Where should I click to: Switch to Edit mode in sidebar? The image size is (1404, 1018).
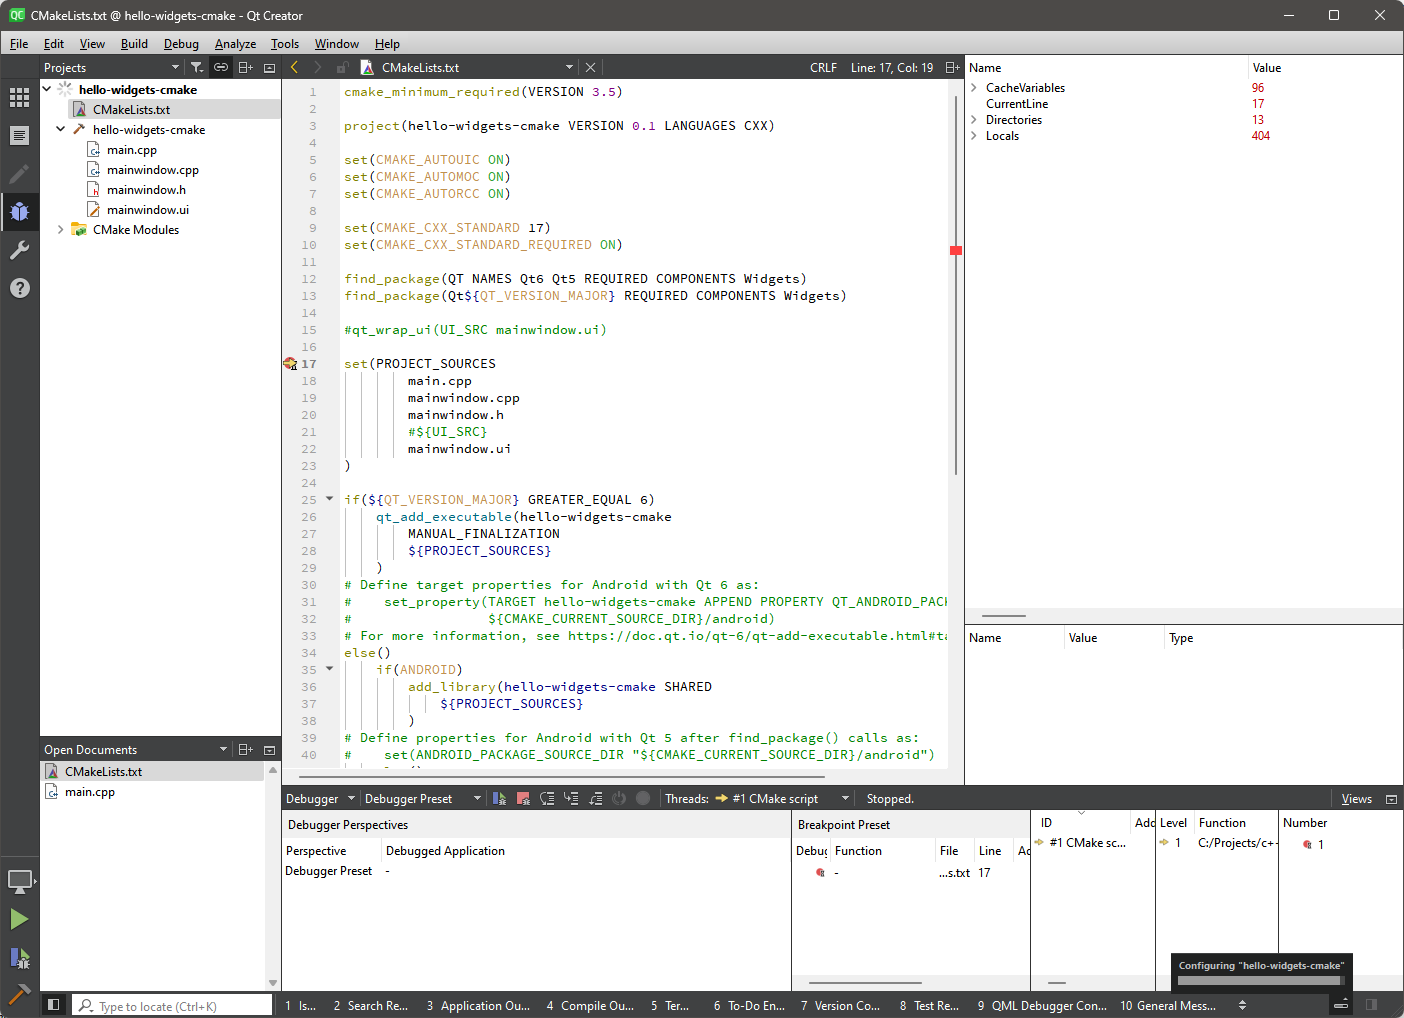coord(19,135)
